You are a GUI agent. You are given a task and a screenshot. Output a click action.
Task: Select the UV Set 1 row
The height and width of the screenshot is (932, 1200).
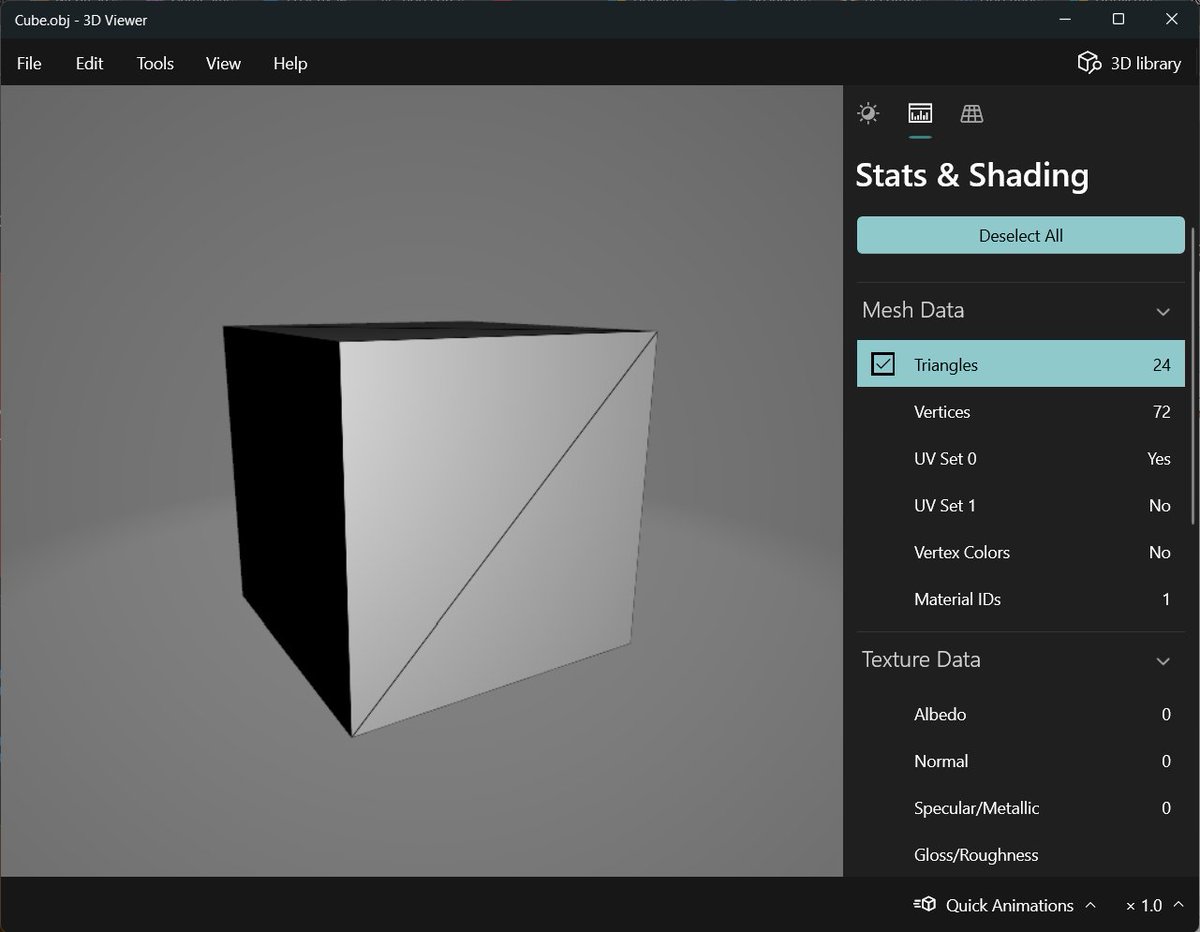click(1020, 506)
